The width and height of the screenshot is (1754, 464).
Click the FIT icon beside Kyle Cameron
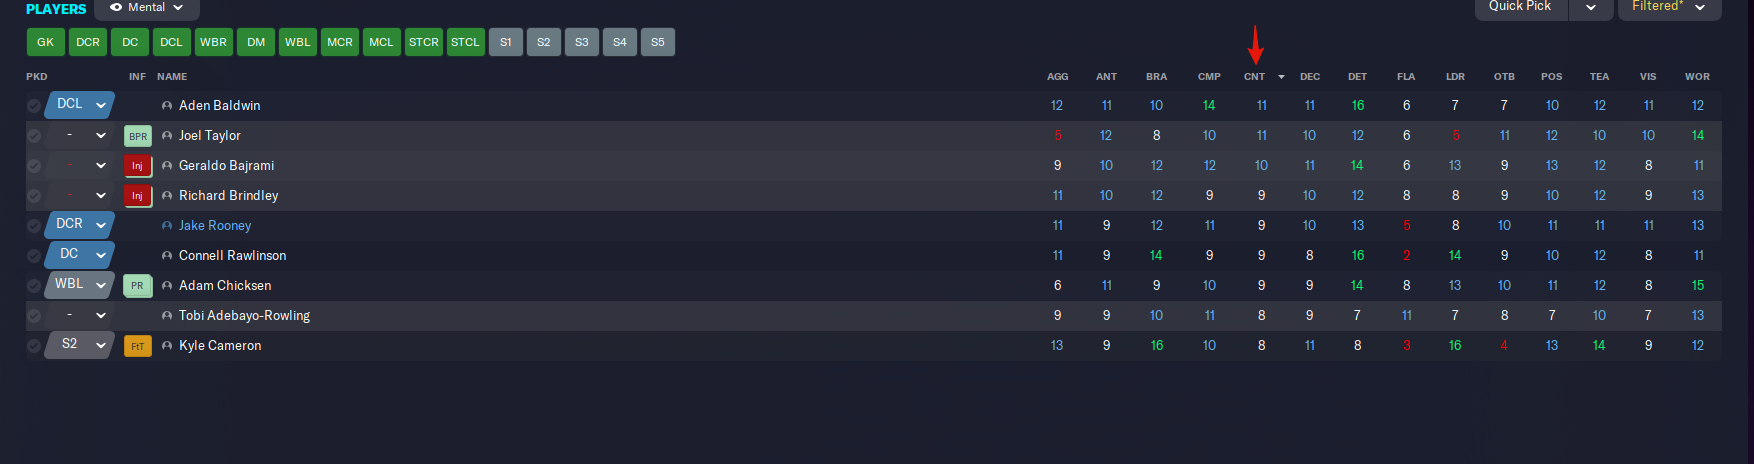pyautogui.click(x=138, y=346)
